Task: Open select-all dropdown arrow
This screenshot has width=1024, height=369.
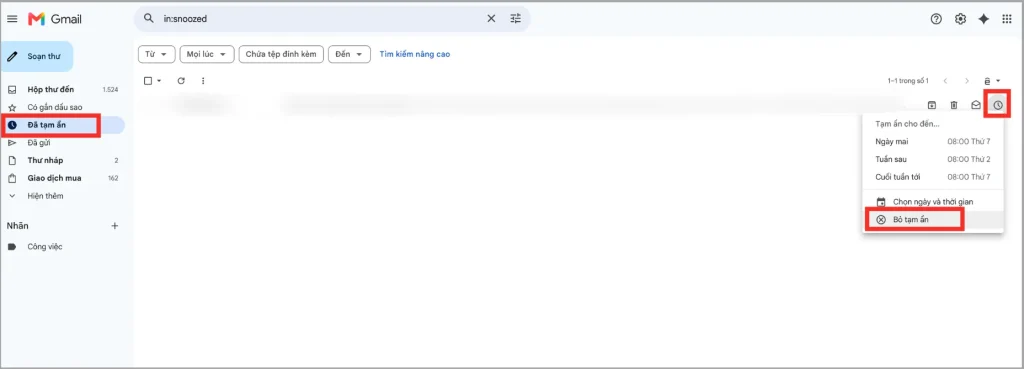Action: pyautogui.click(x=159, y=81)
